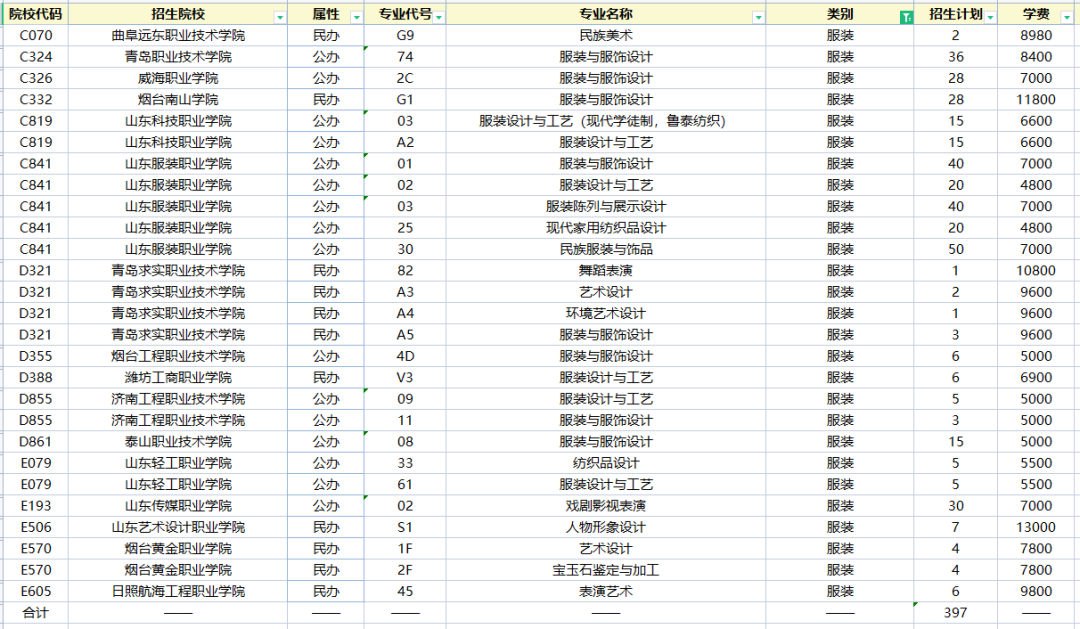Select the tuition cell showing 13000

pos(1036,527)
